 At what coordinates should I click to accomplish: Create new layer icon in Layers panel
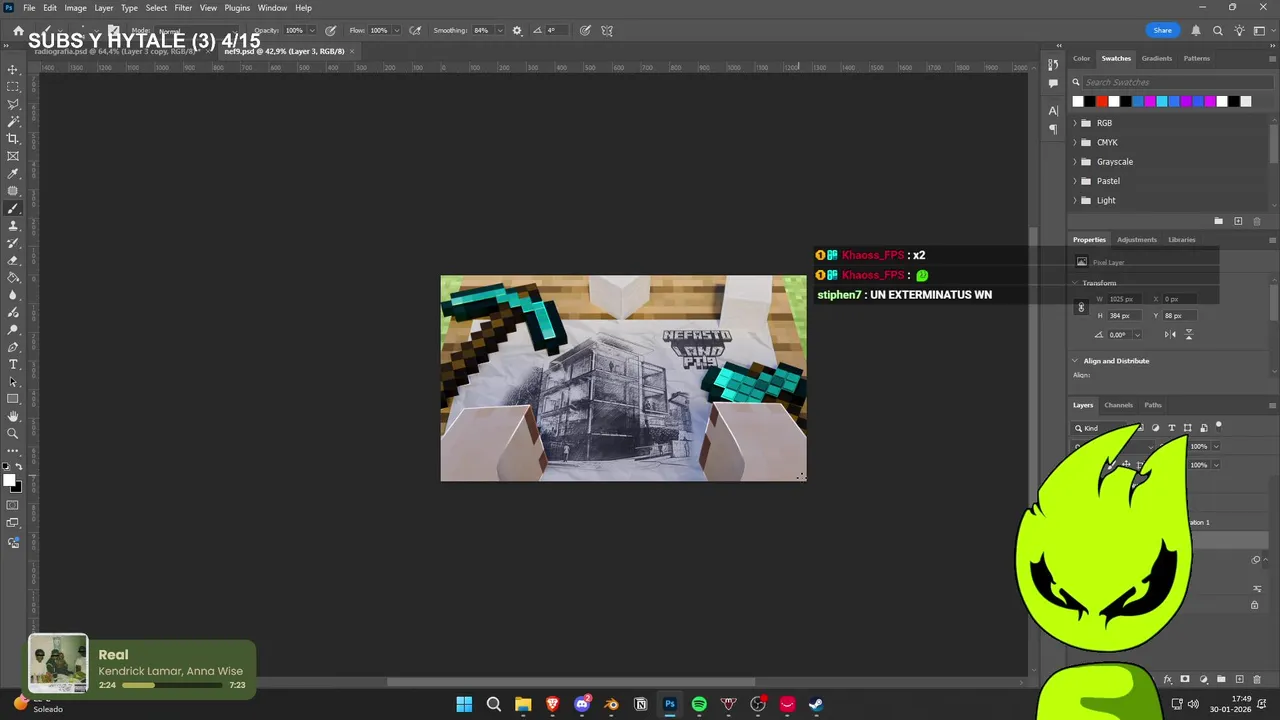[1240, 680]
